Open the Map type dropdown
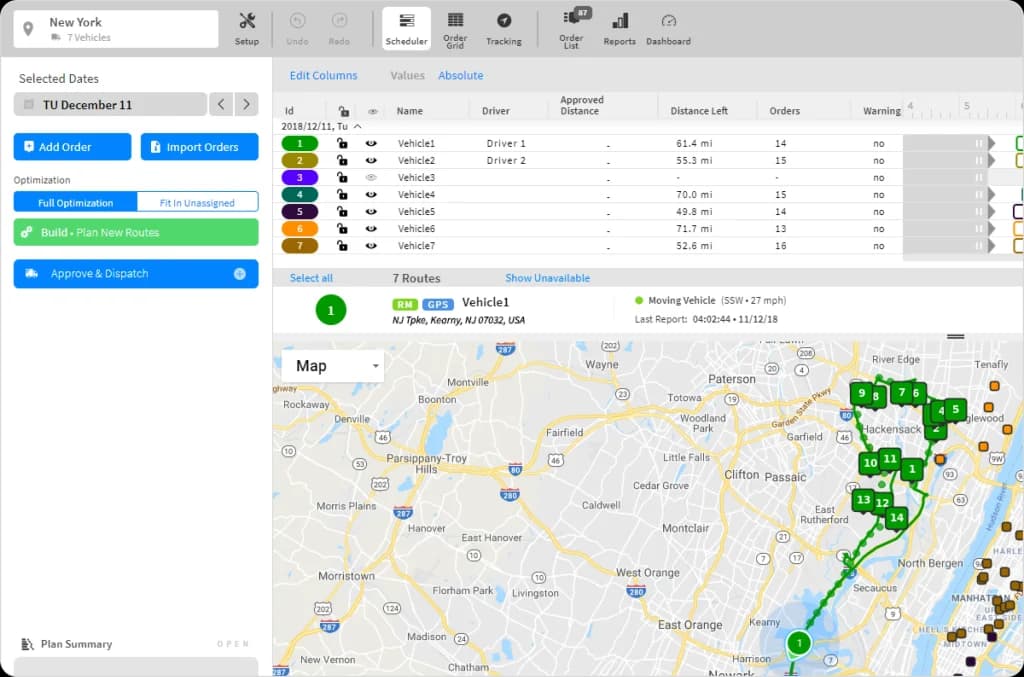 point(333,365)
